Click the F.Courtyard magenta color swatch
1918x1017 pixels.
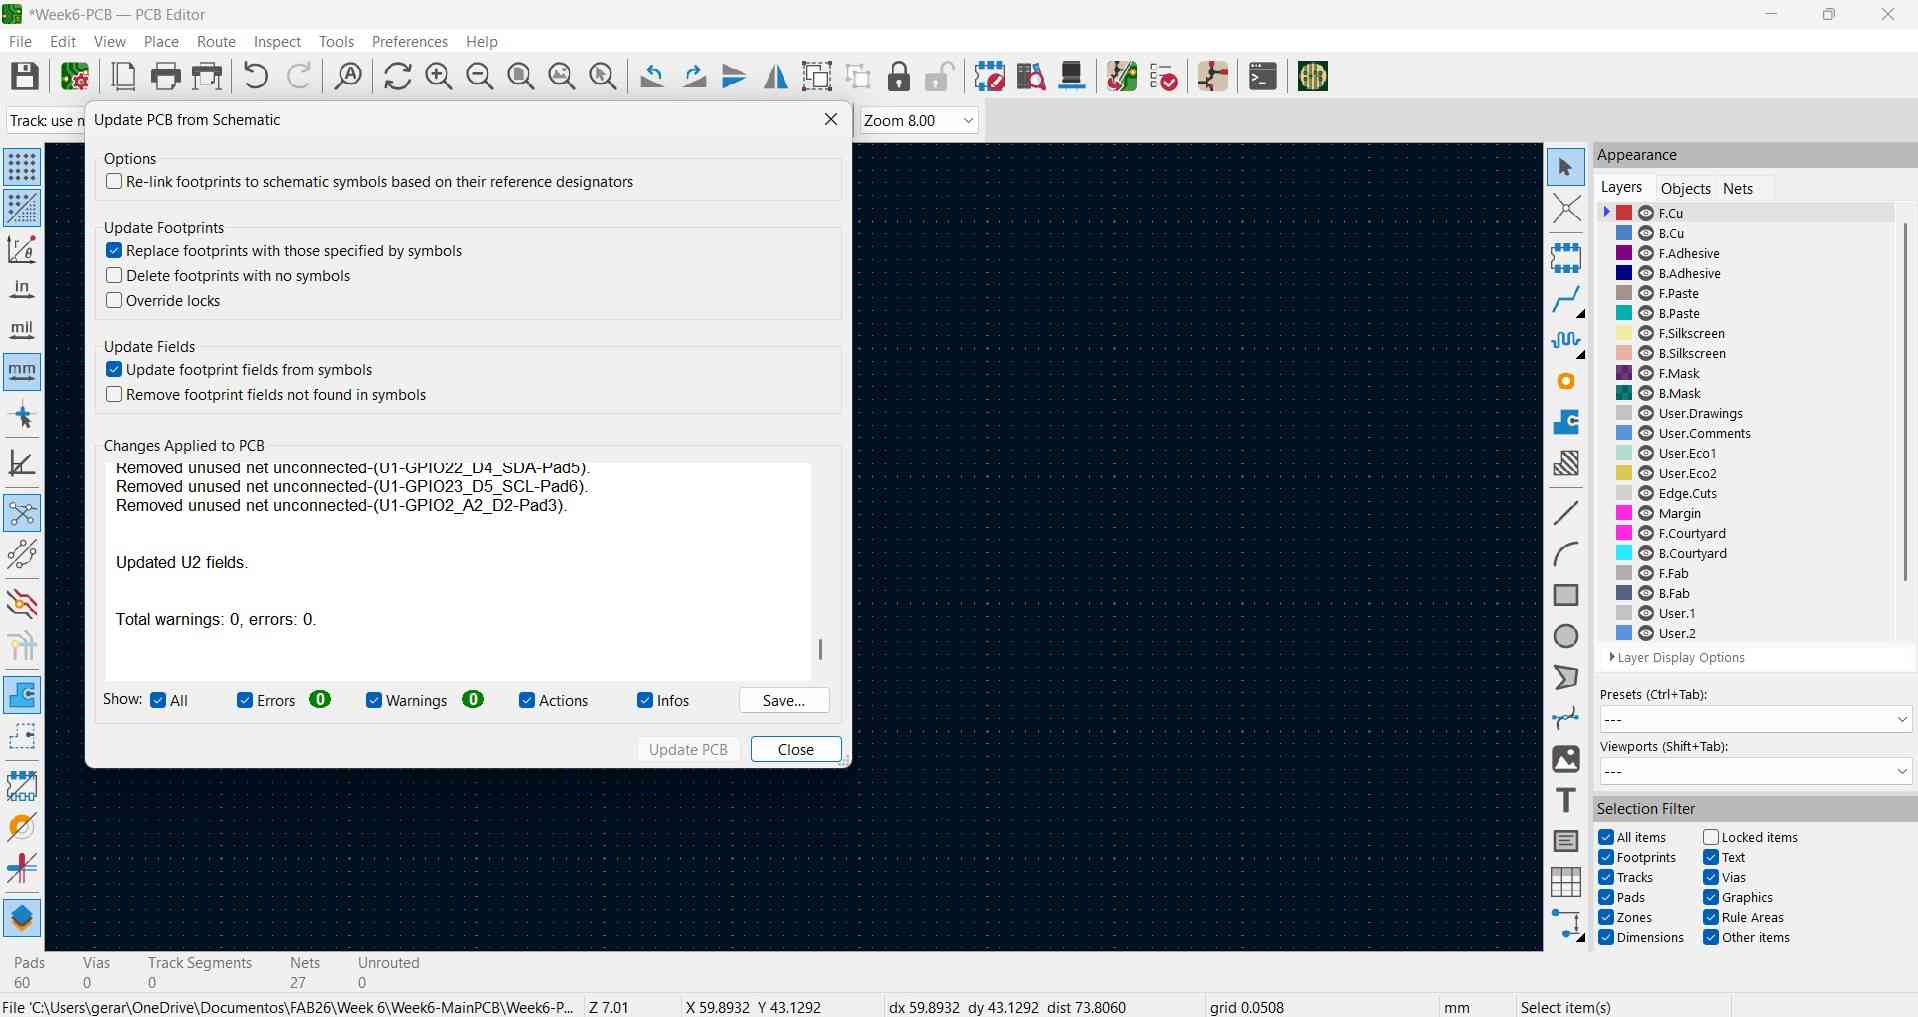click(x=1624, y=533)
